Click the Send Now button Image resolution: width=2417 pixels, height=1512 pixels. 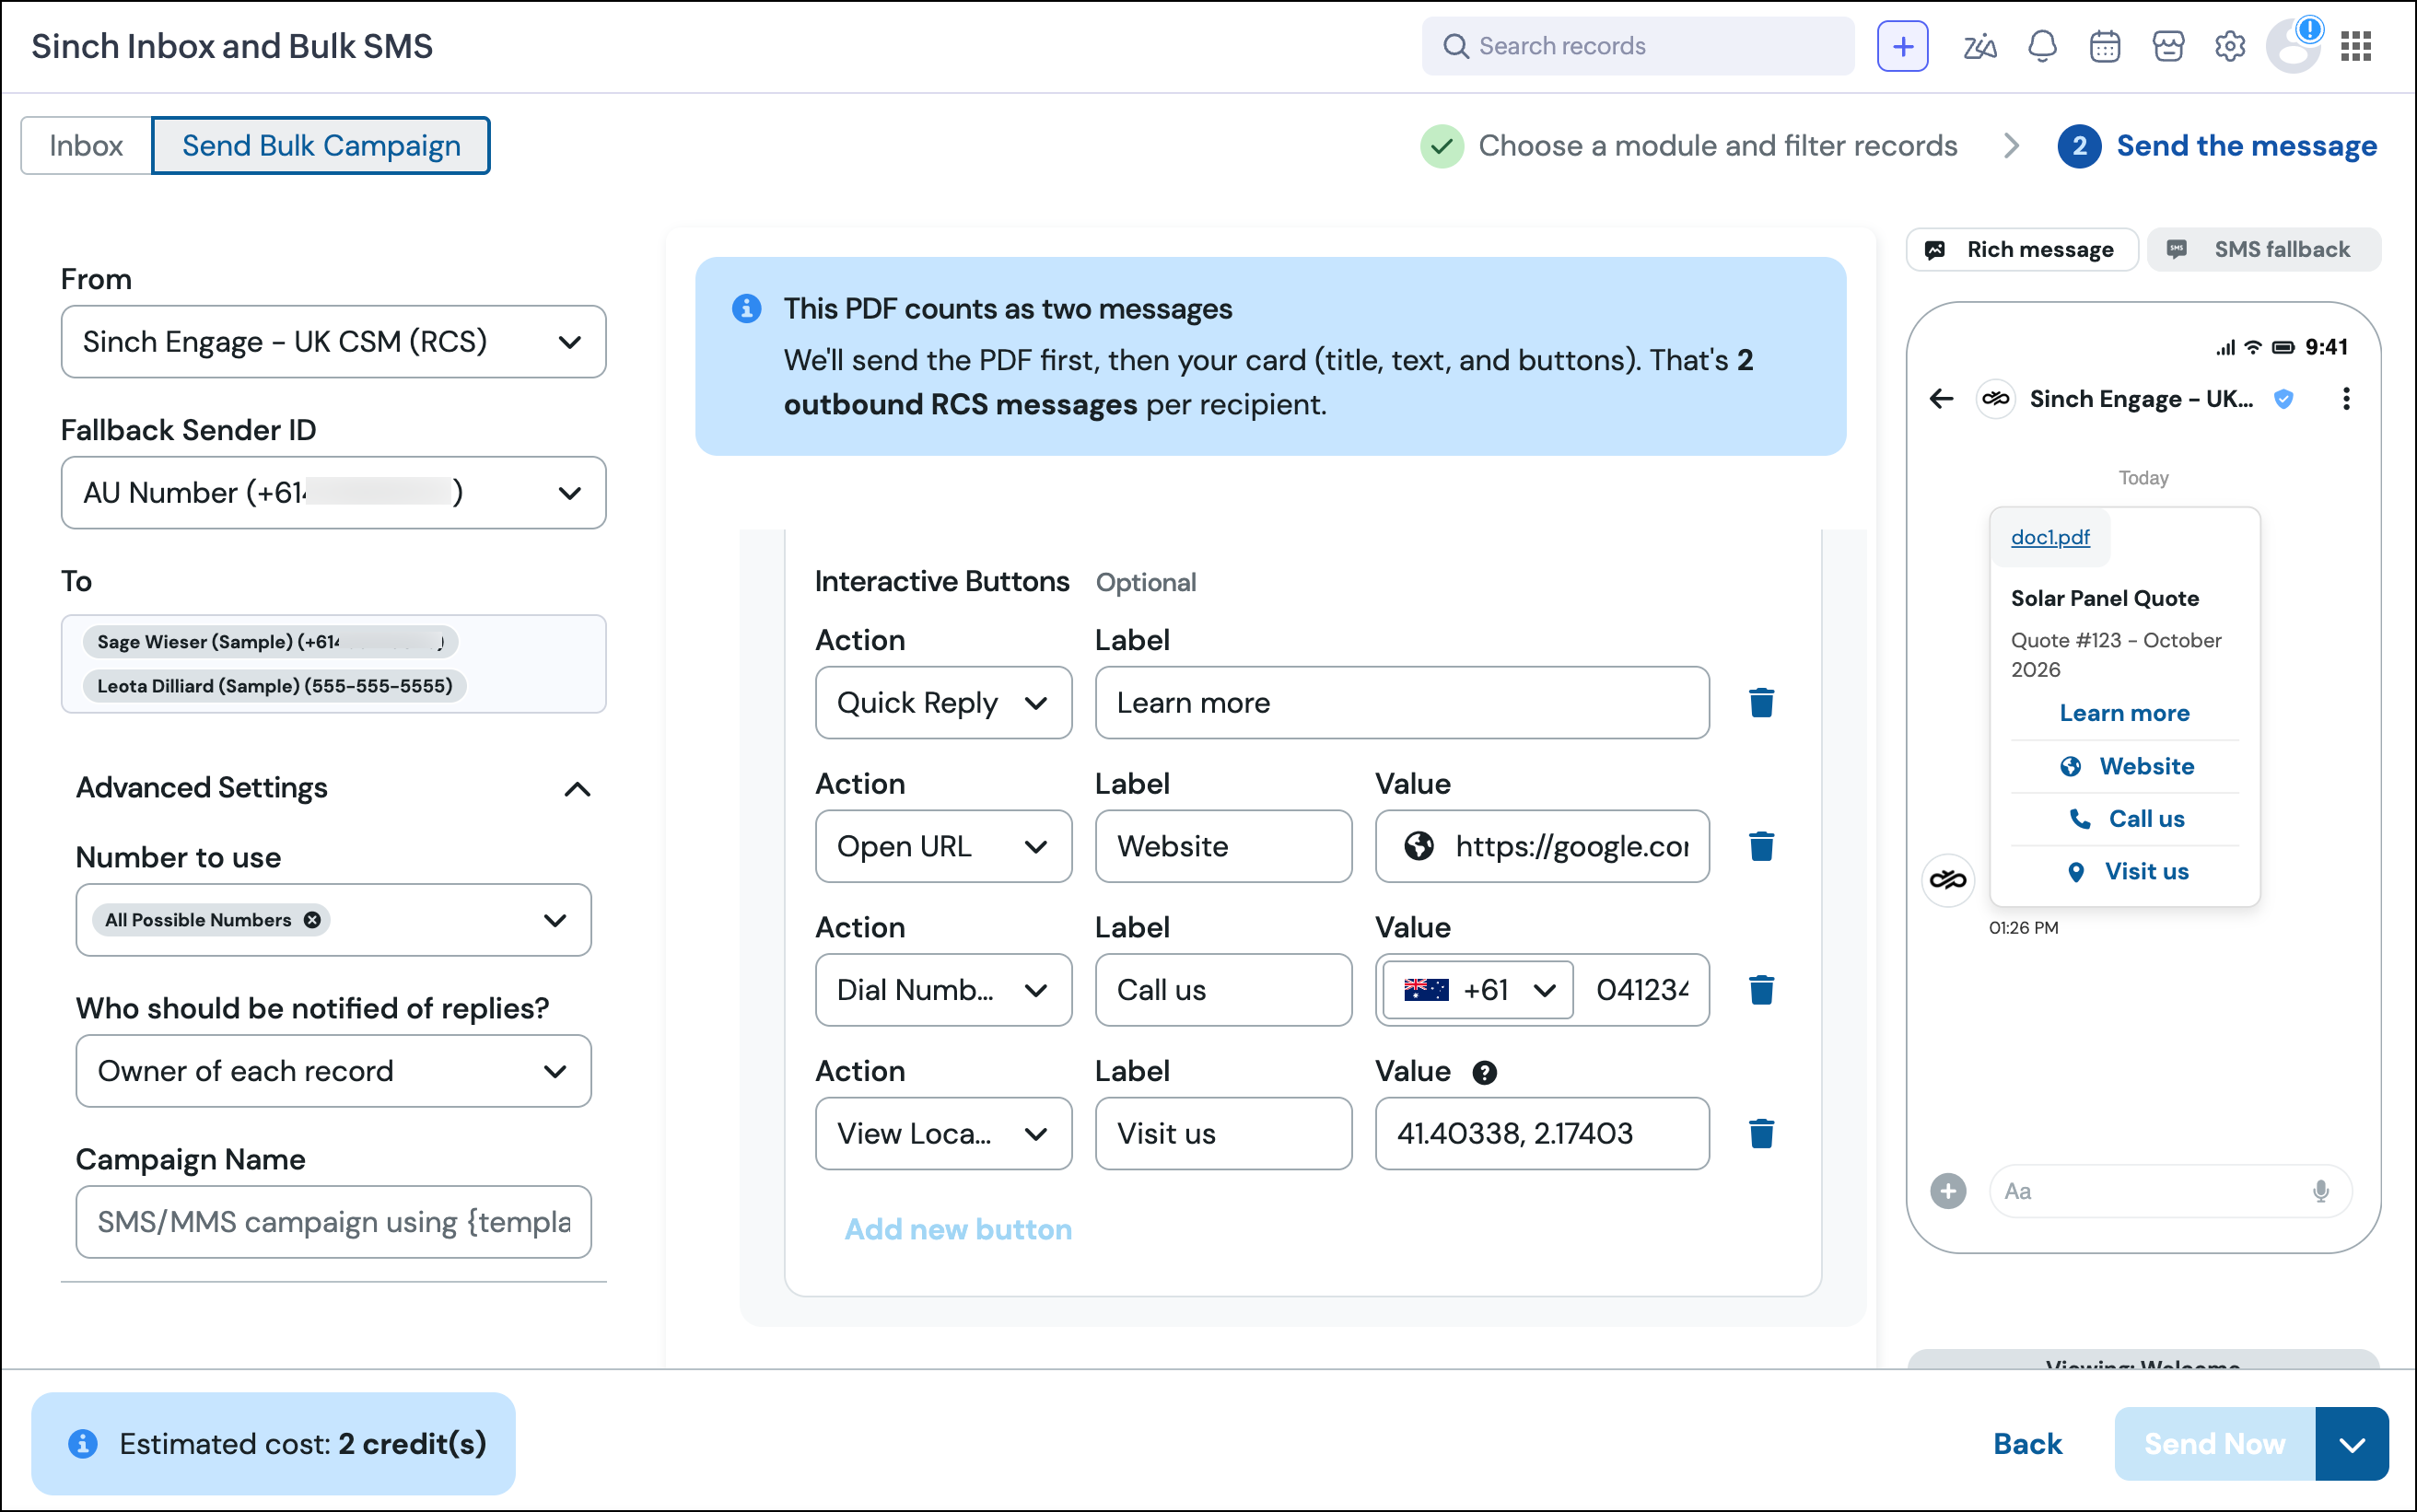2215,1444
